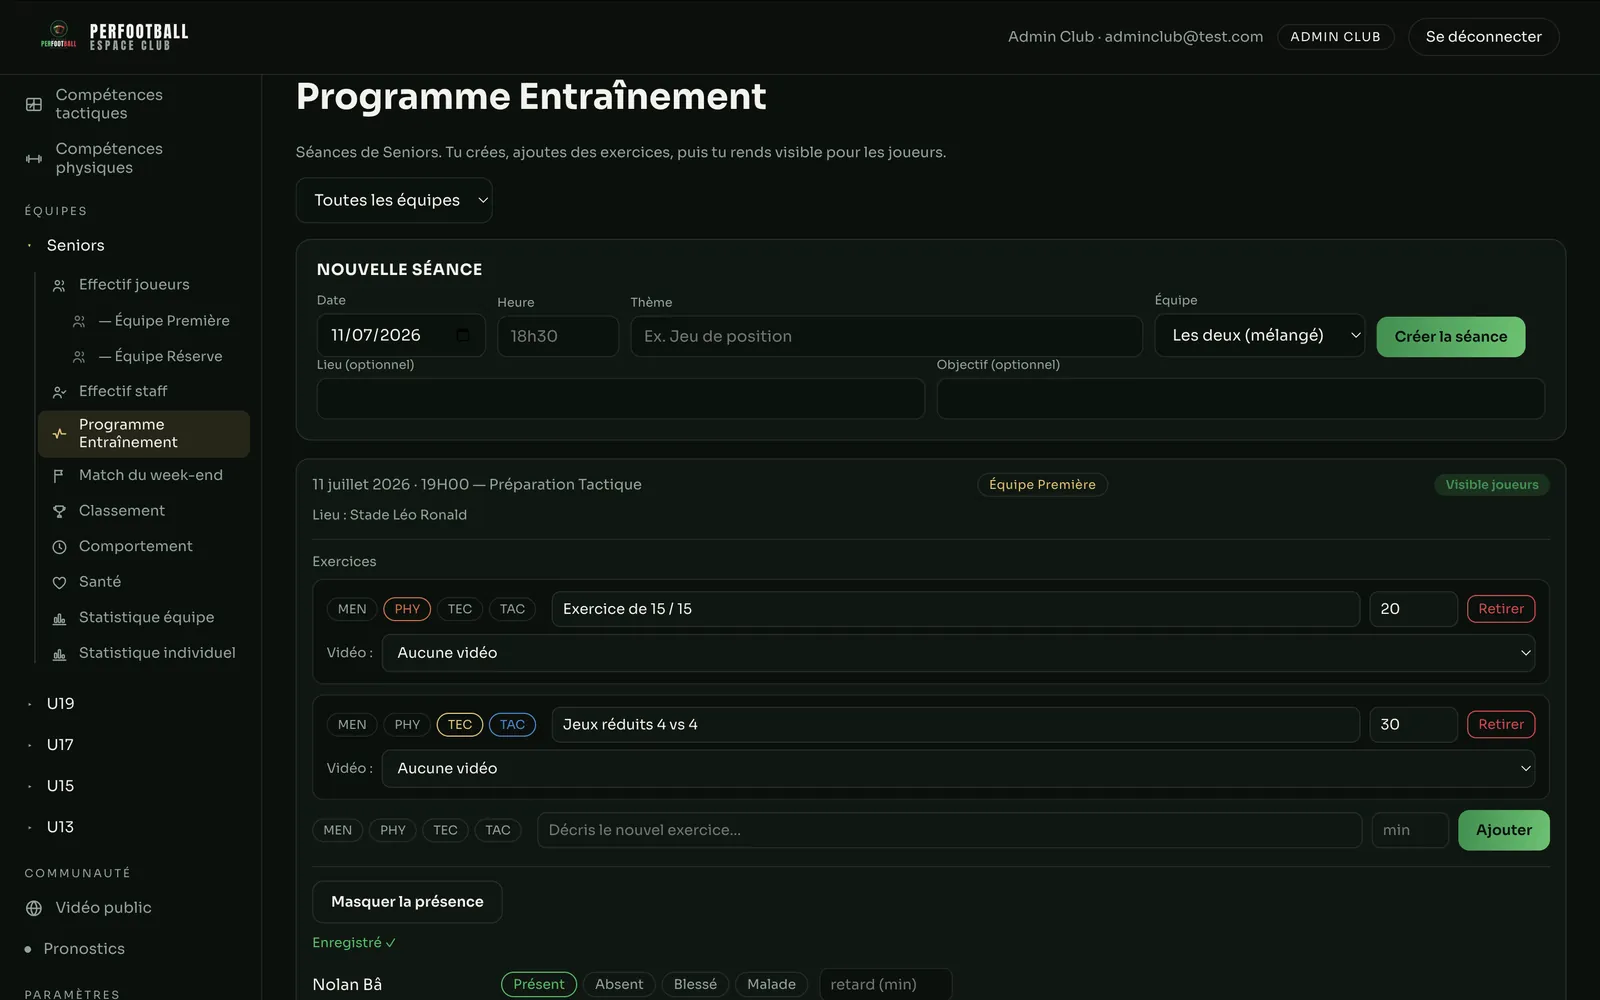Go to Pronostics in sidebar
This screenshot has height=1000, width=1600.
84,949
